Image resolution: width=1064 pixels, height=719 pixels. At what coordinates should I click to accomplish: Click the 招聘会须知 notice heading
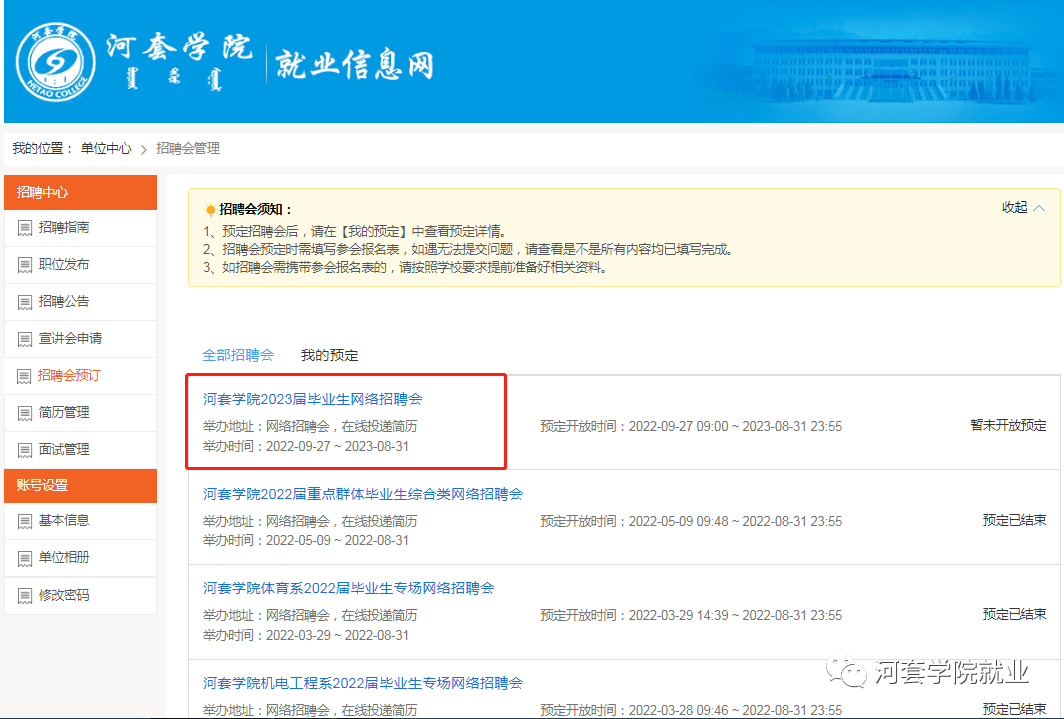point(255,210)
